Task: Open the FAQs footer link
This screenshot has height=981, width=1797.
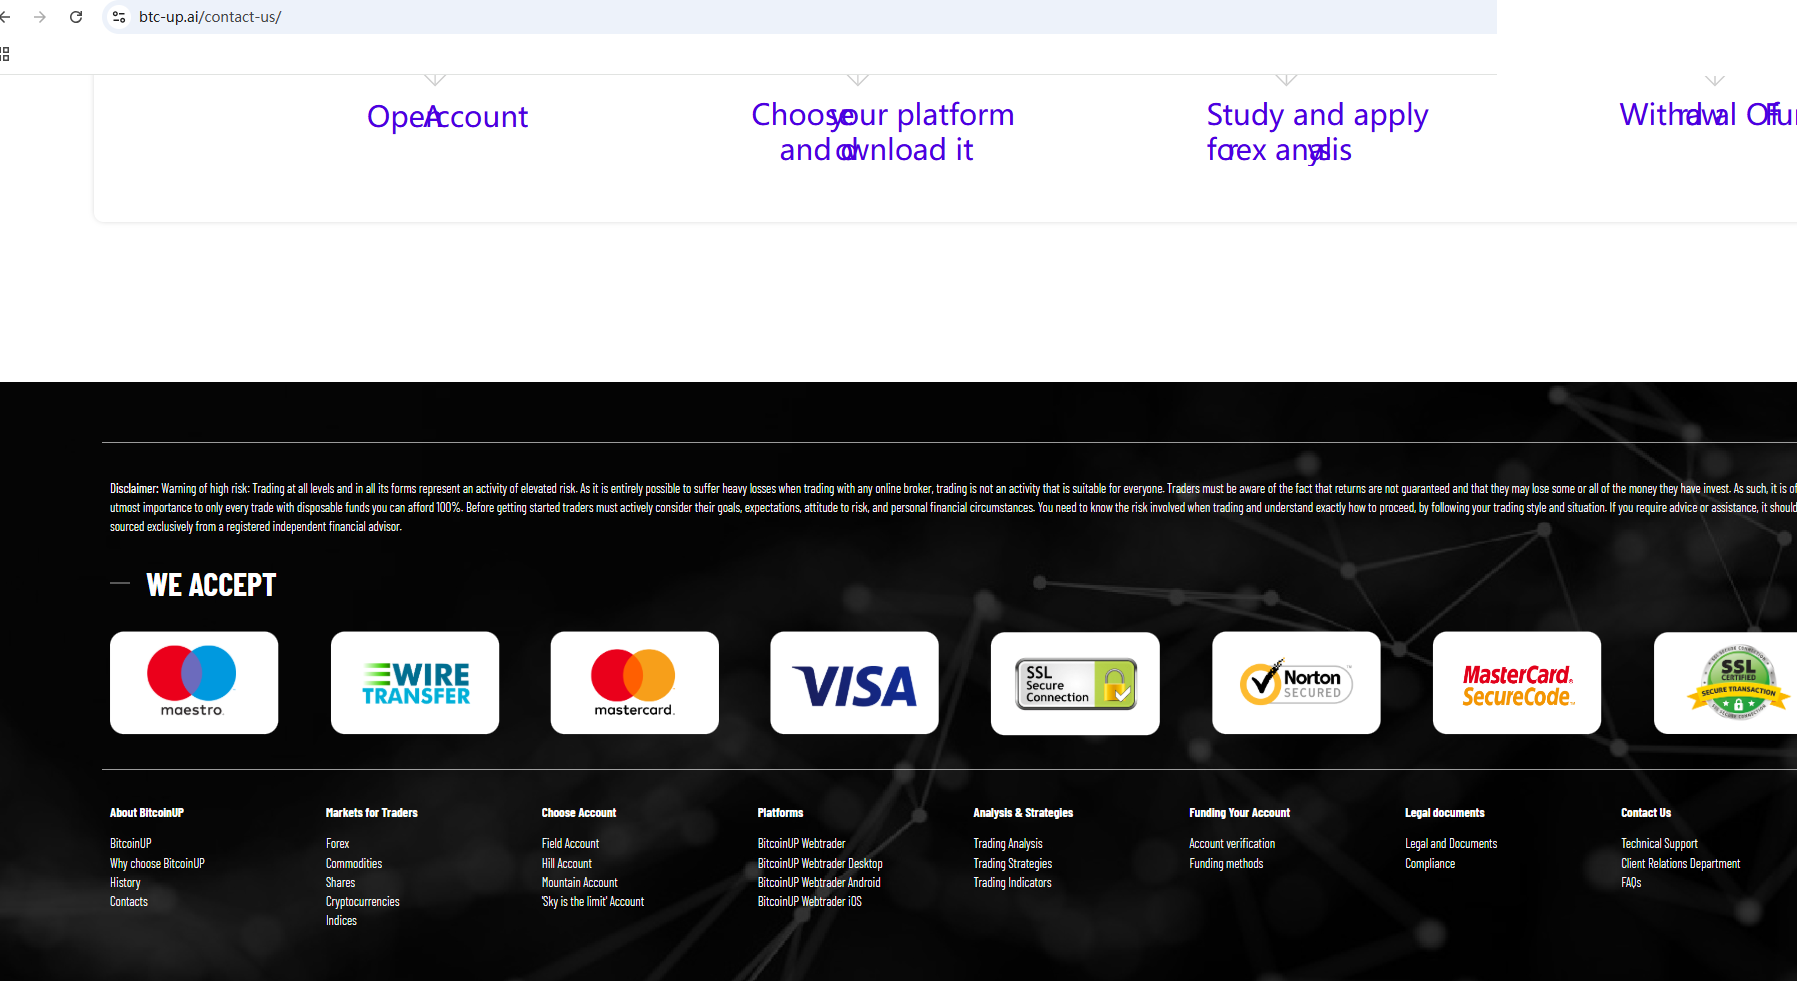Action: click(x=1631, y=883)
